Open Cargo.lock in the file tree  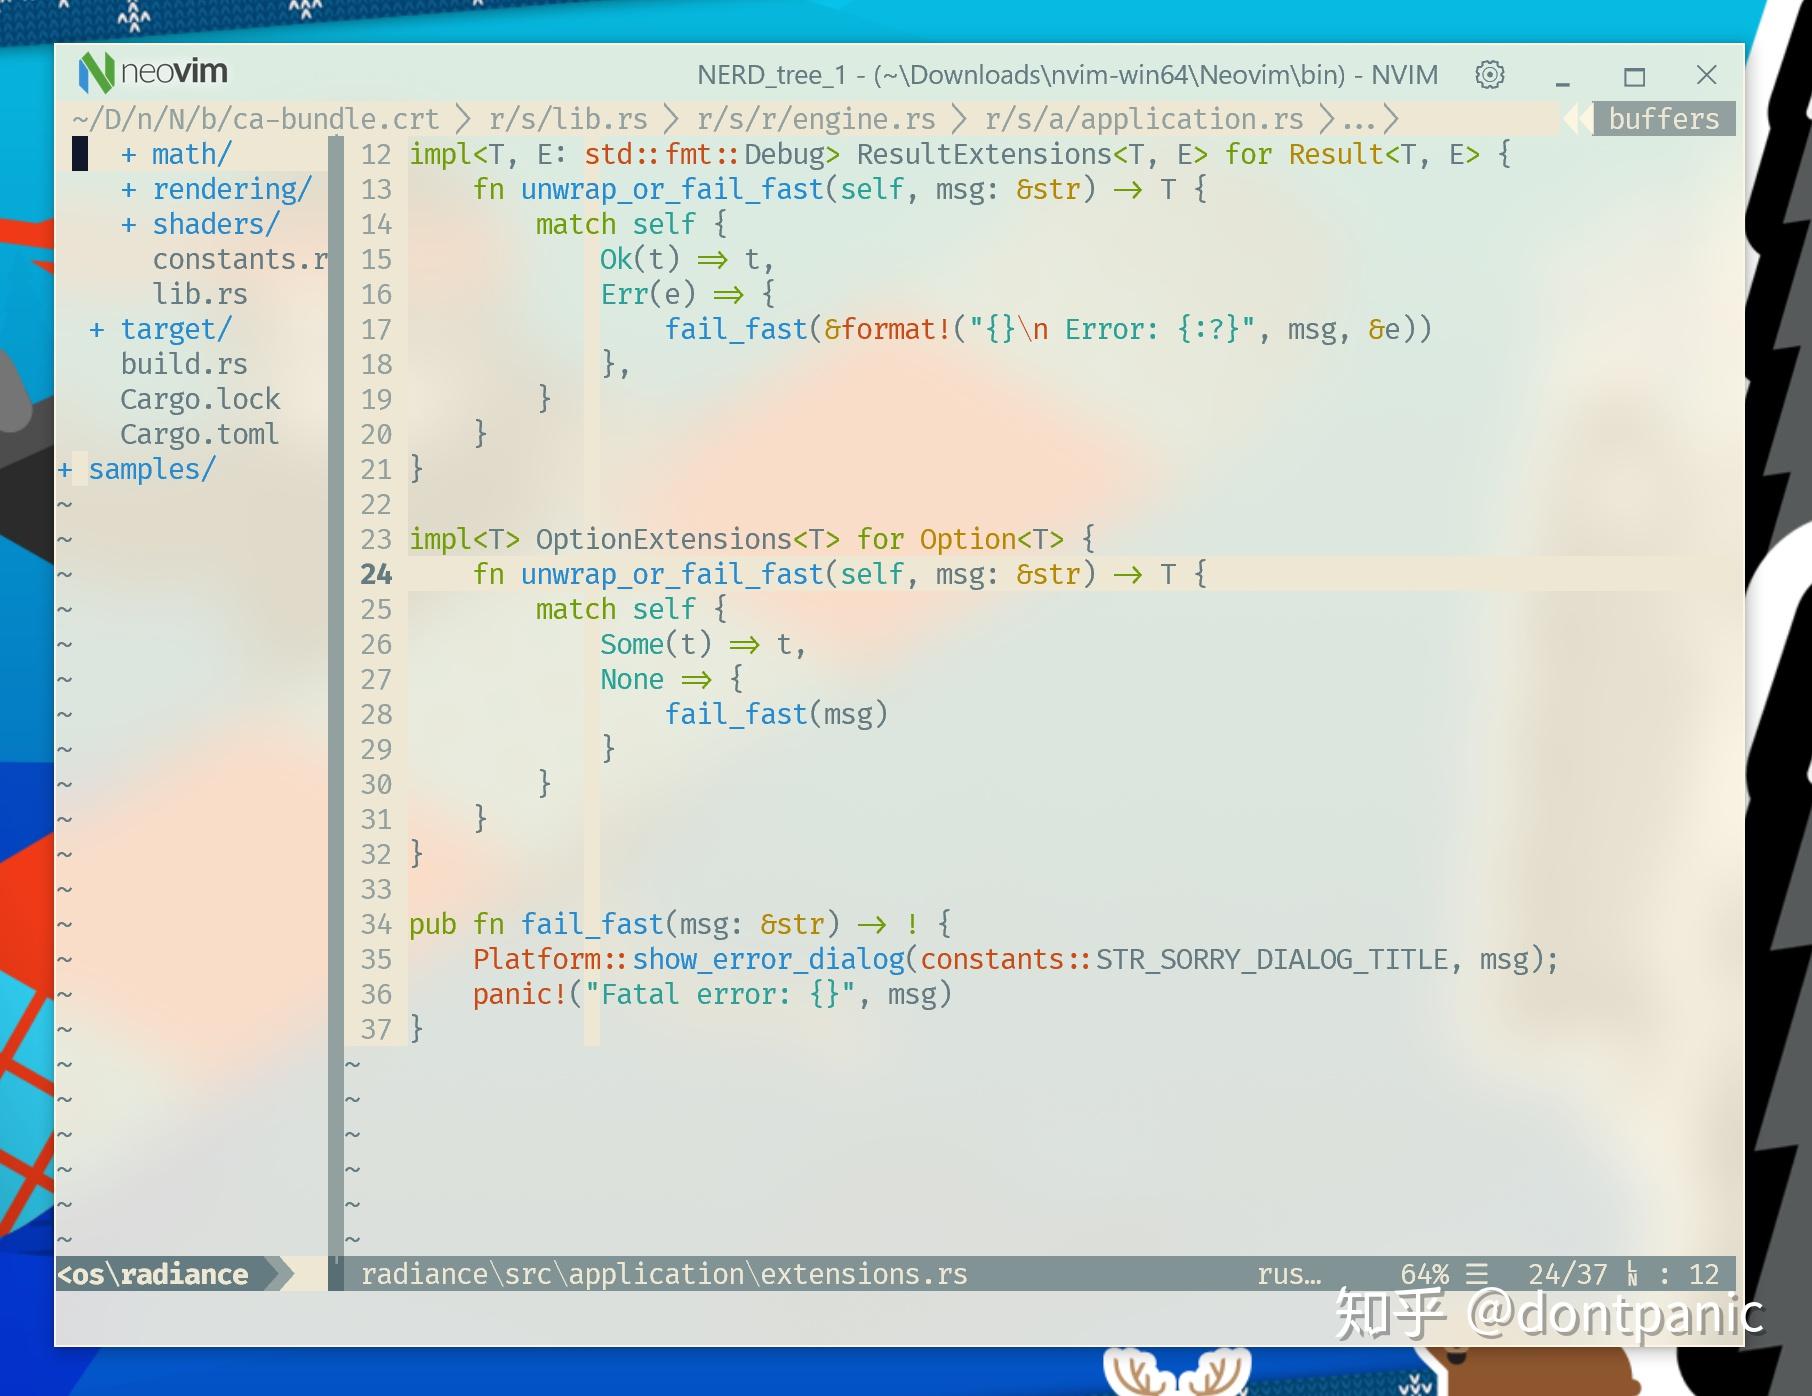coord(200,400)
